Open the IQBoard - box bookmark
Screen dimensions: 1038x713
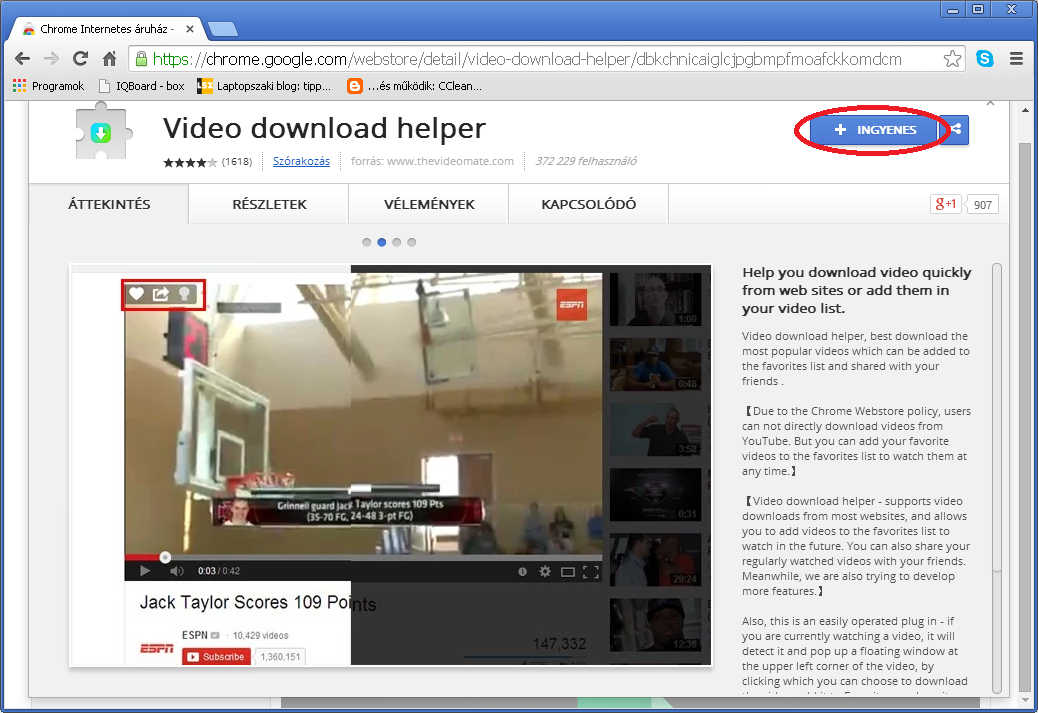(141, 86)
